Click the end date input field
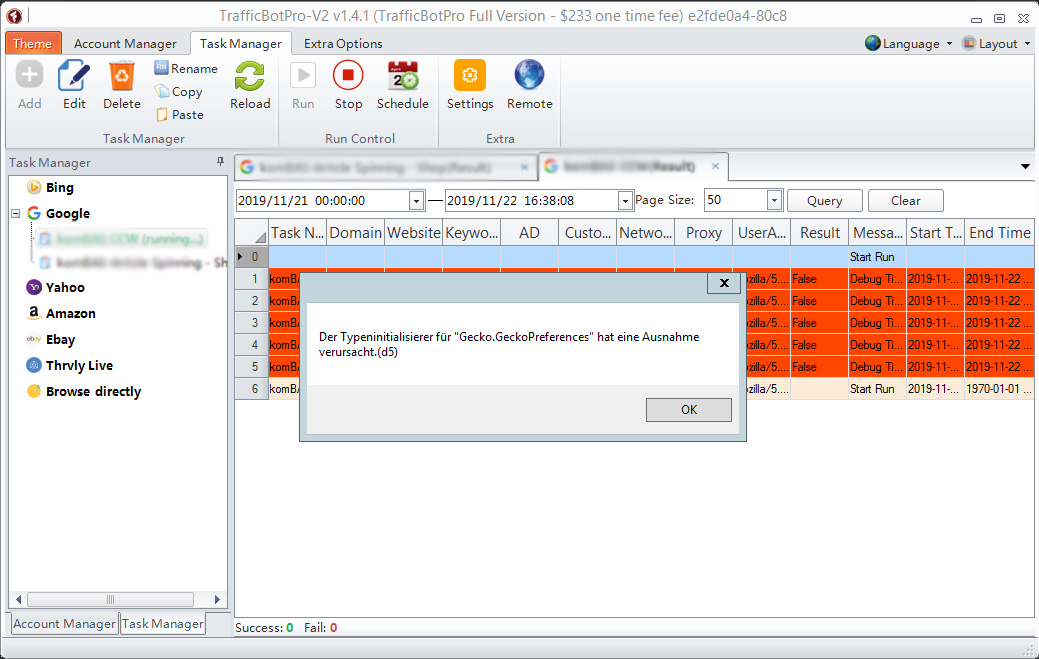Screen dimensions: 1039x659 tap(530, 201)
